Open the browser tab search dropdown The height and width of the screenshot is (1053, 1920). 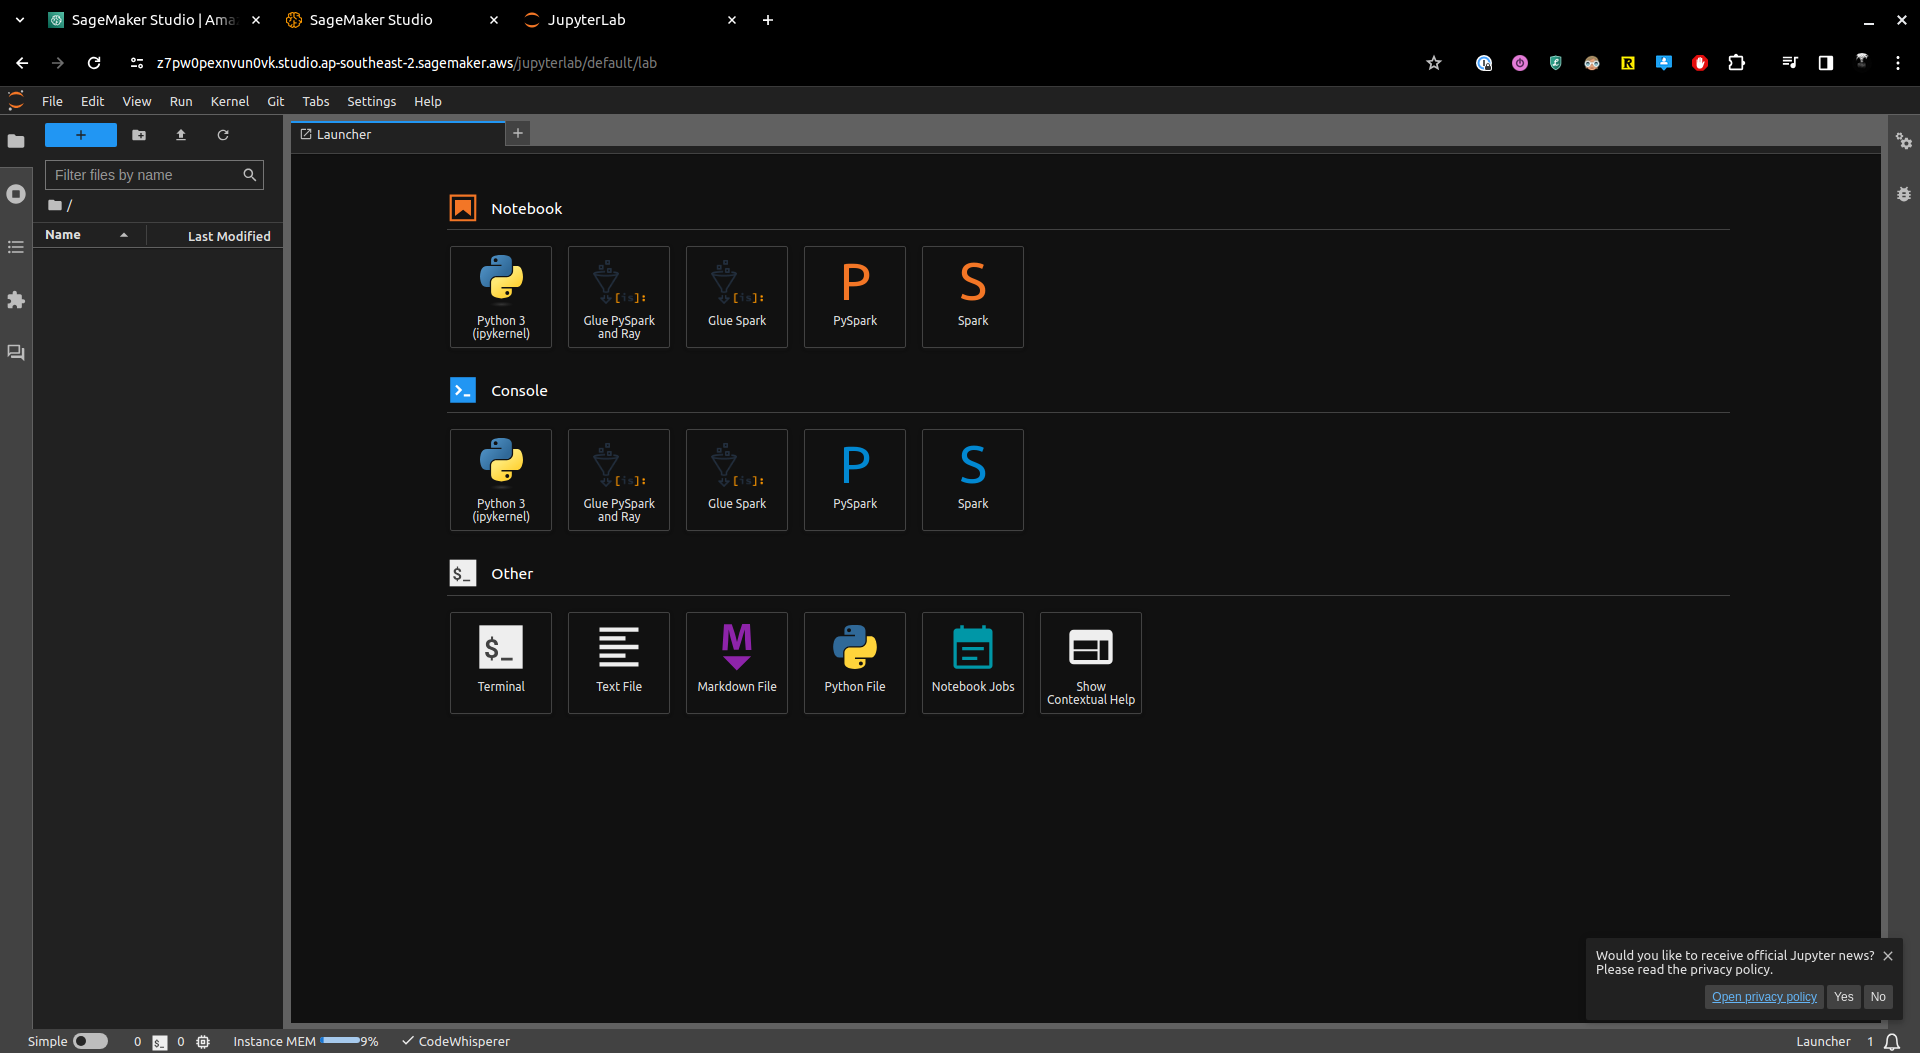coord(20,20)
